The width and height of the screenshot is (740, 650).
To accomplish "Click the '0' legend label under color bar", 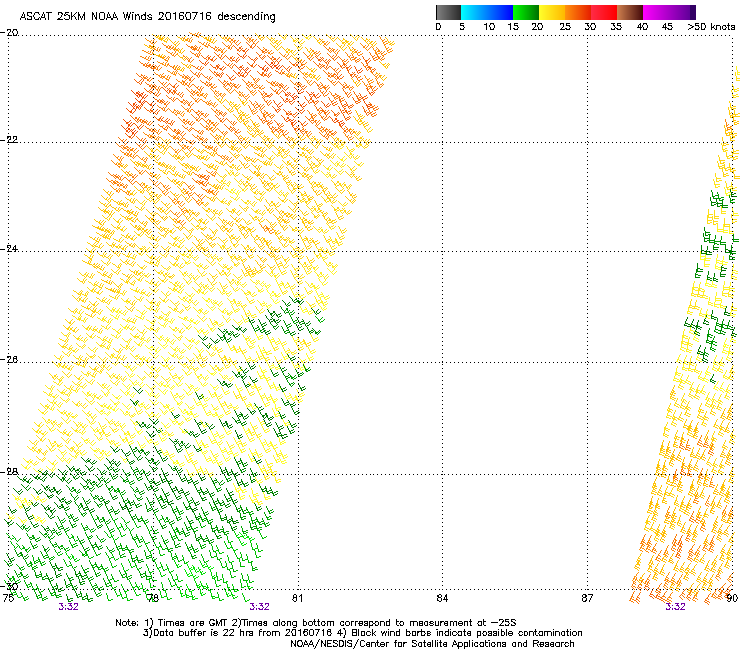I will [438, 27].
